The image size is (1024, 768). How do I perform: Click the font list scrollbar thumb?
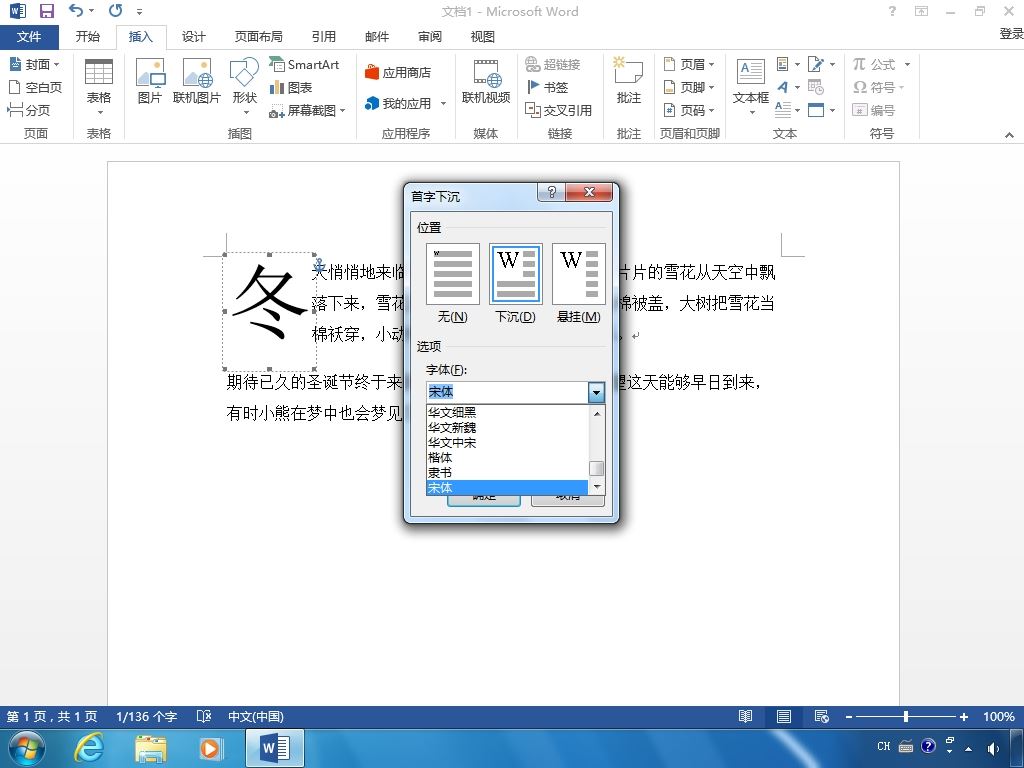tap(596, 468)
